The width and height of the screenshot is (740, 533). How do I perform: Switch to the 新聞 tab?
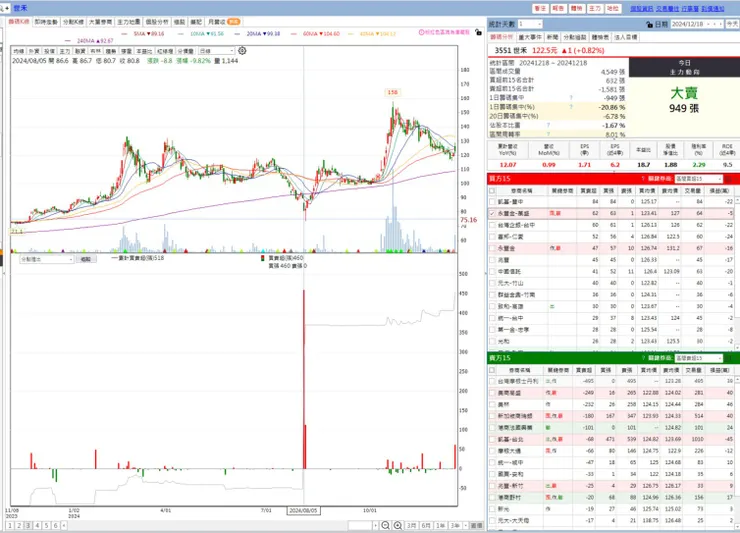[x=552, y=37]
